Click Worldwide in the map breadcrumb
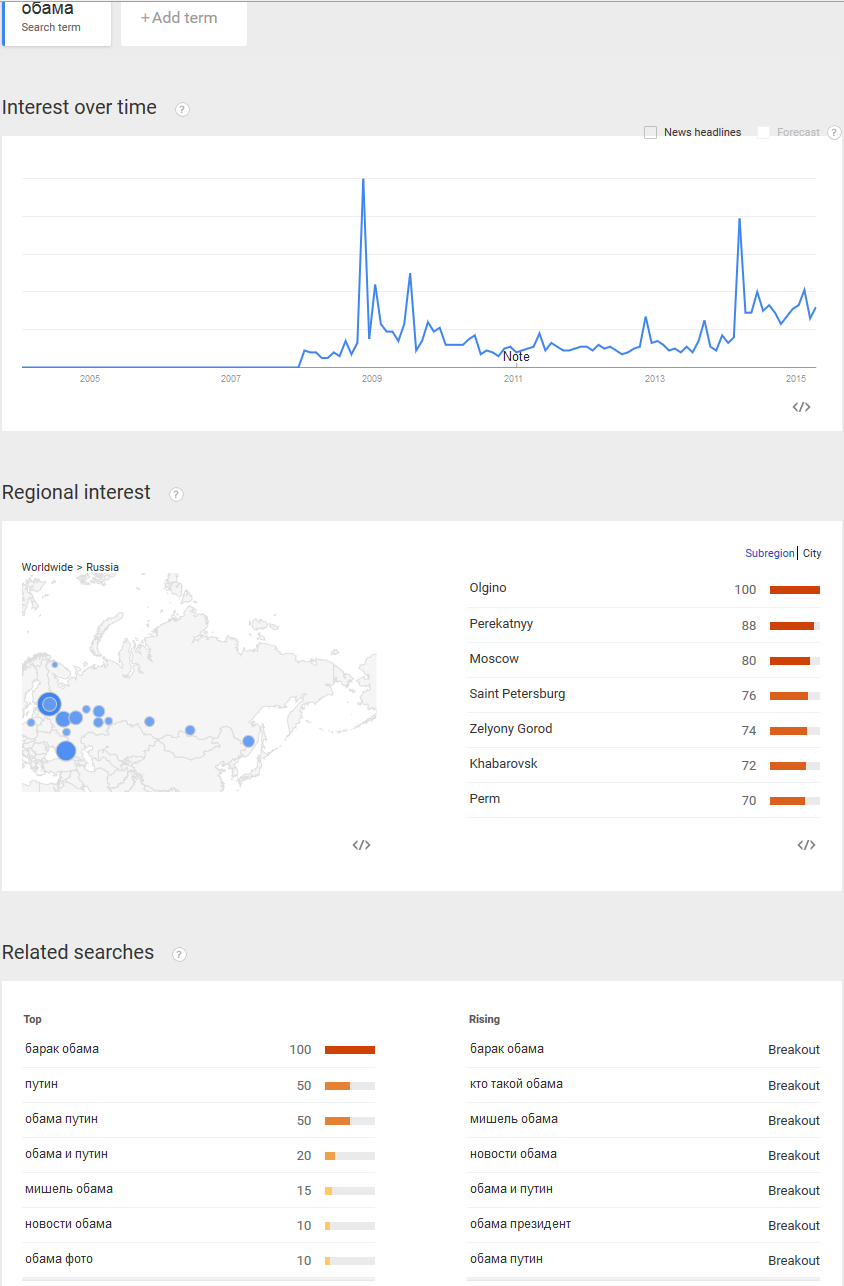 [x=47, y=567]
